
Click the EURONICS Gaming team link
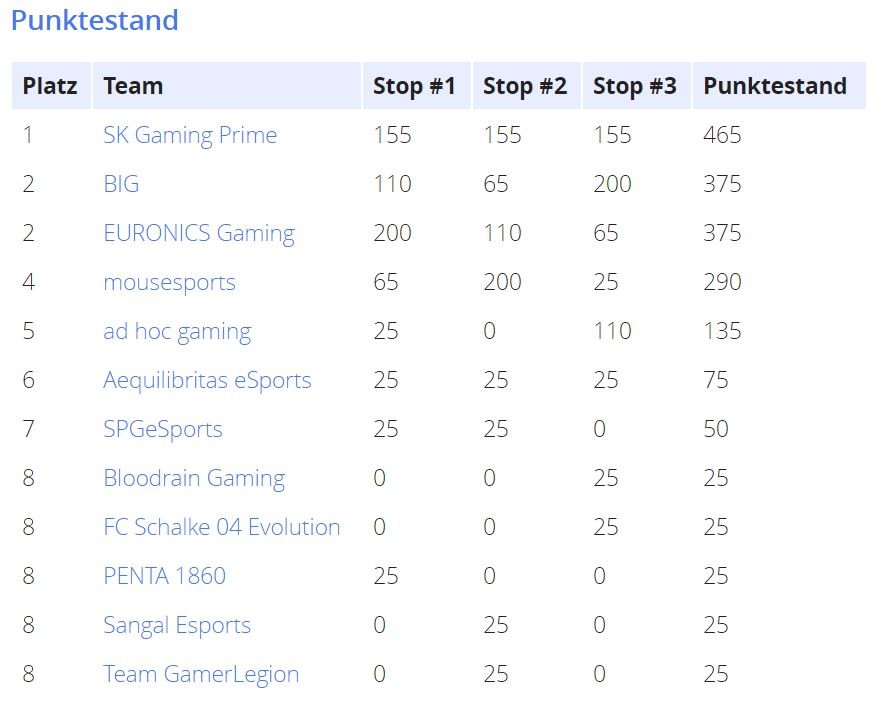[199, 233]
